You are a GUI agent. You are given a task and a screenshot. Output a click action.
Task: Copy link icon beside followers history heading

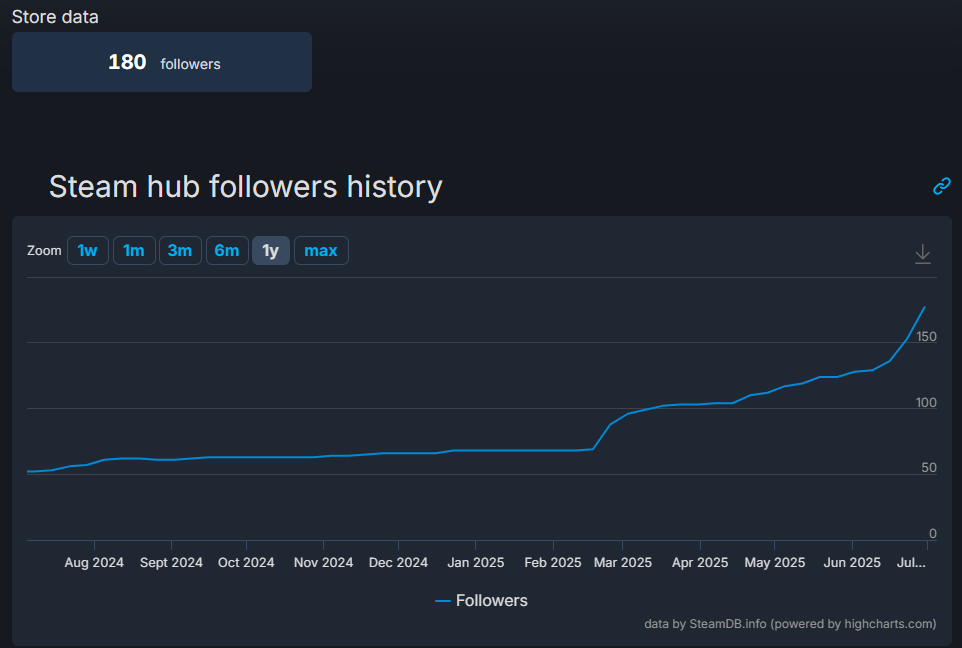pos(942,186)
